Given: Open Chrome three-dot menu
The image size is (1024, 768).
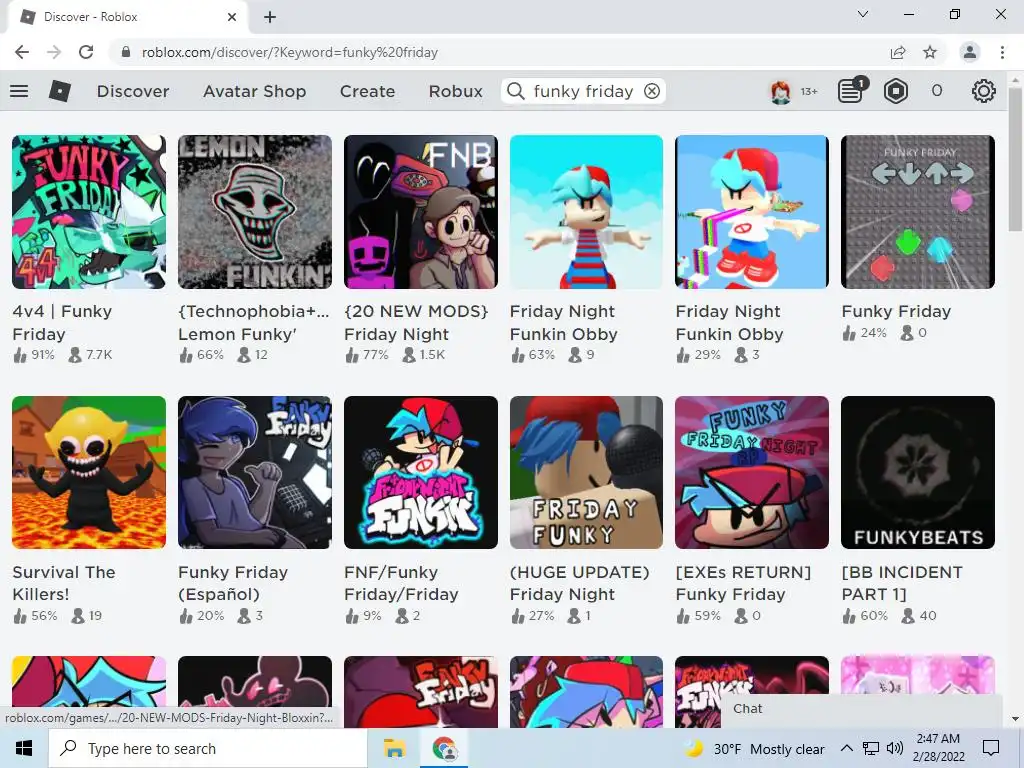Looking at the screenshot, I should pos(1002,52).
